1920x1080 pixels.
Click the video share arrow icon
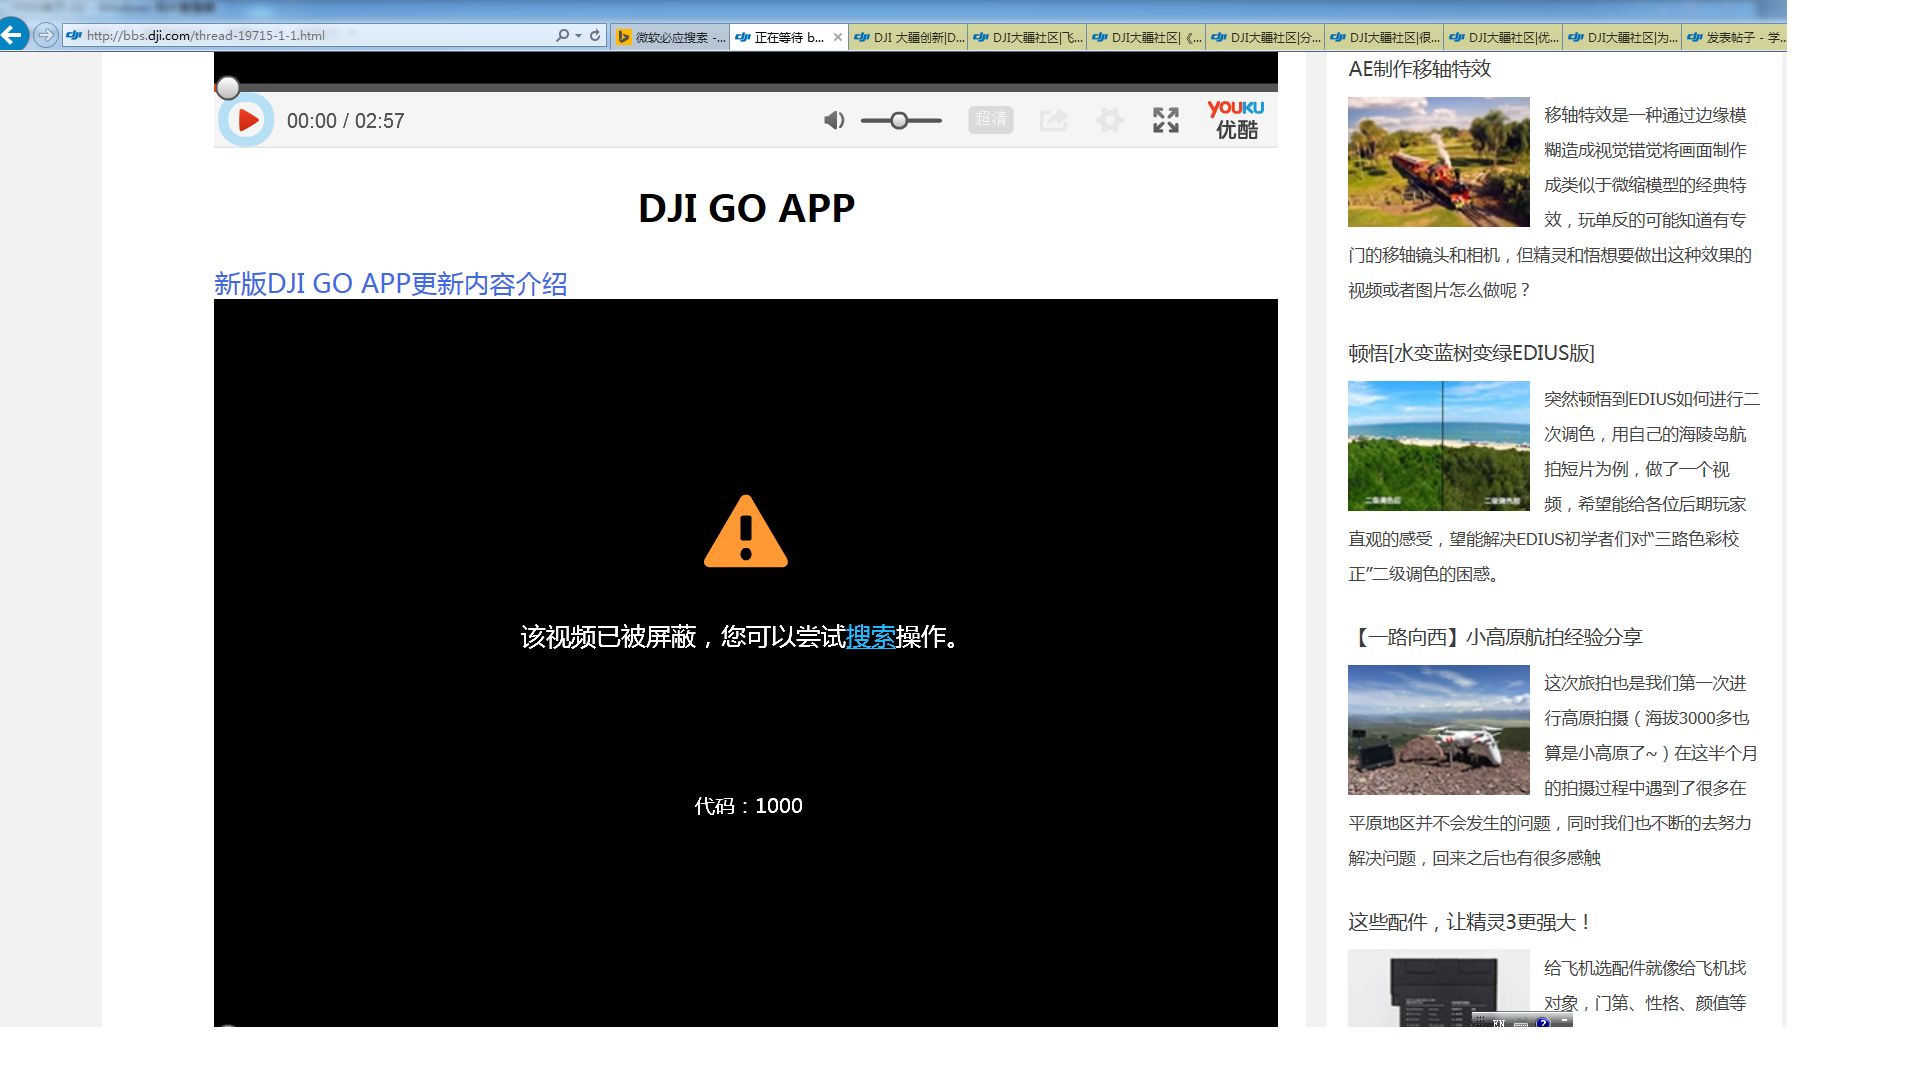point(1053,120)
